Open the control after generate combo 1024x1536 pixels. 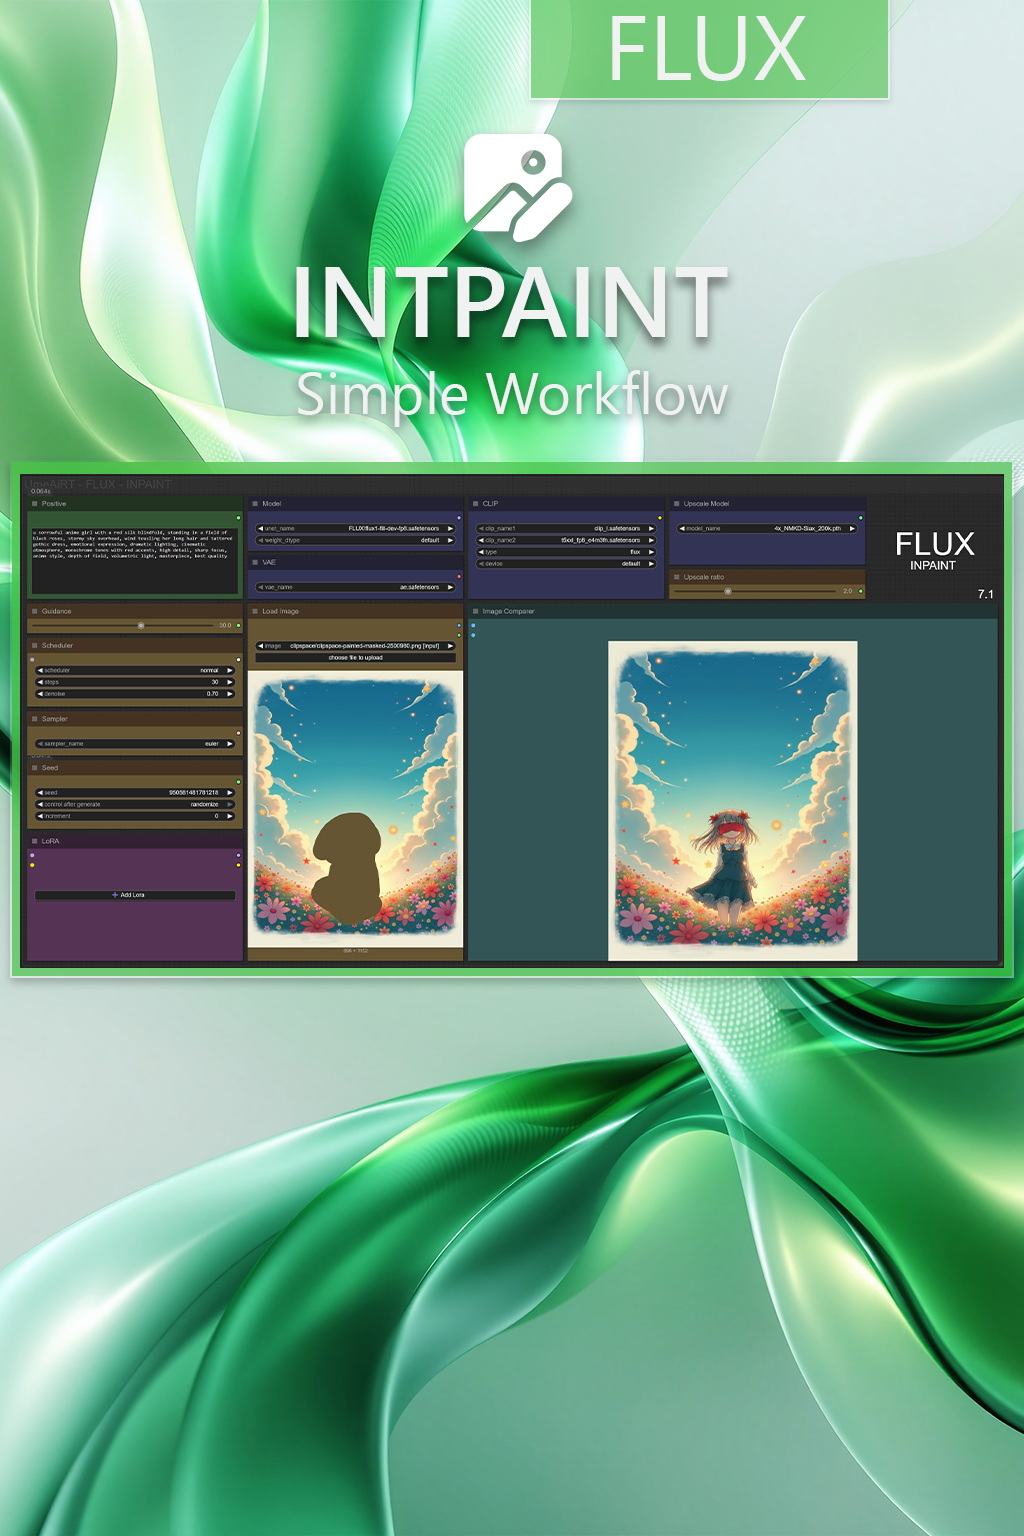click(135, 804)
